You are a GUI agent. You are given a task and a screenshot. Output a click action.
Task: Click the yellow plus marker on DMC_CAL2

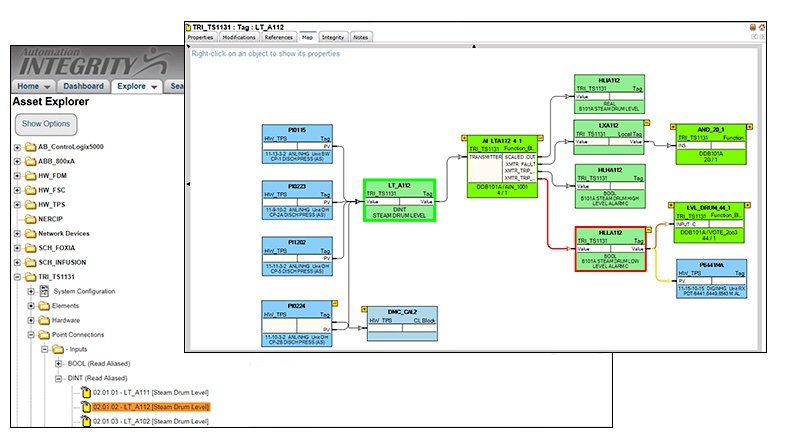[x=364, y=309]
